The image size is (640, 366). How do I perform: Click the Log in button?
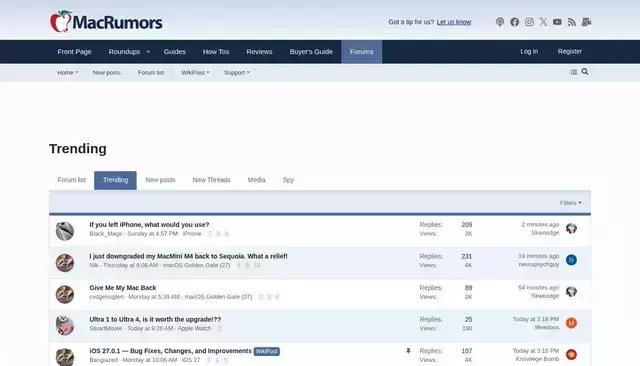529,51
